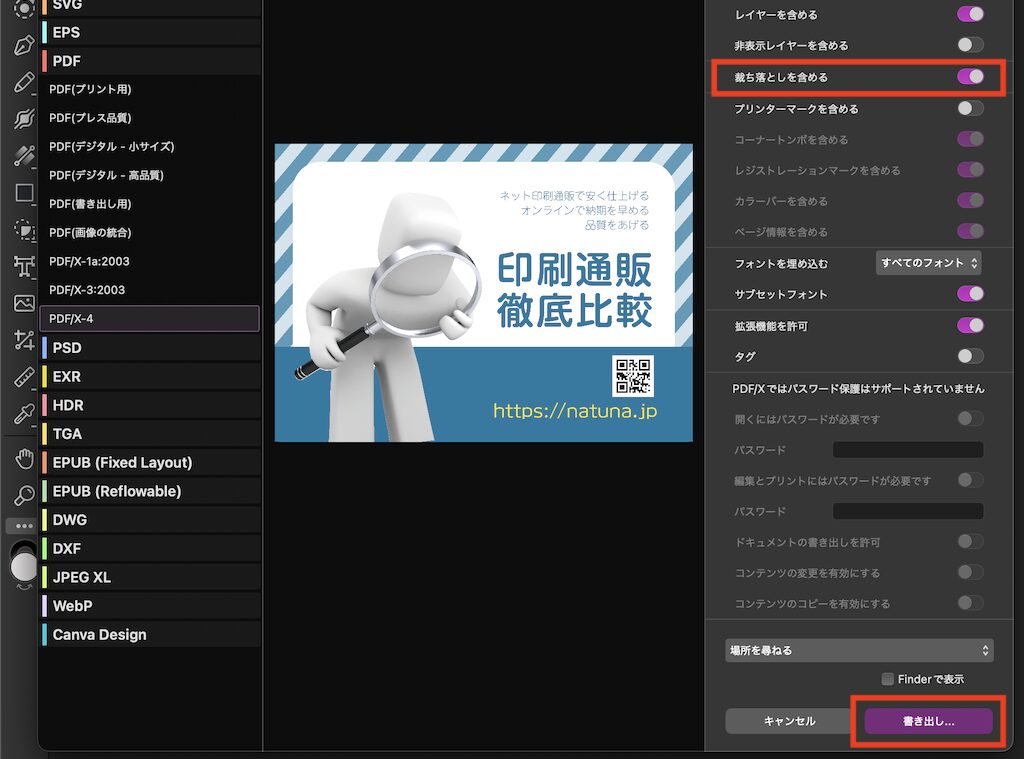Open the 場所を尋ねる dropdown
The image size is (1024, 759).
[x=859, y=650]
